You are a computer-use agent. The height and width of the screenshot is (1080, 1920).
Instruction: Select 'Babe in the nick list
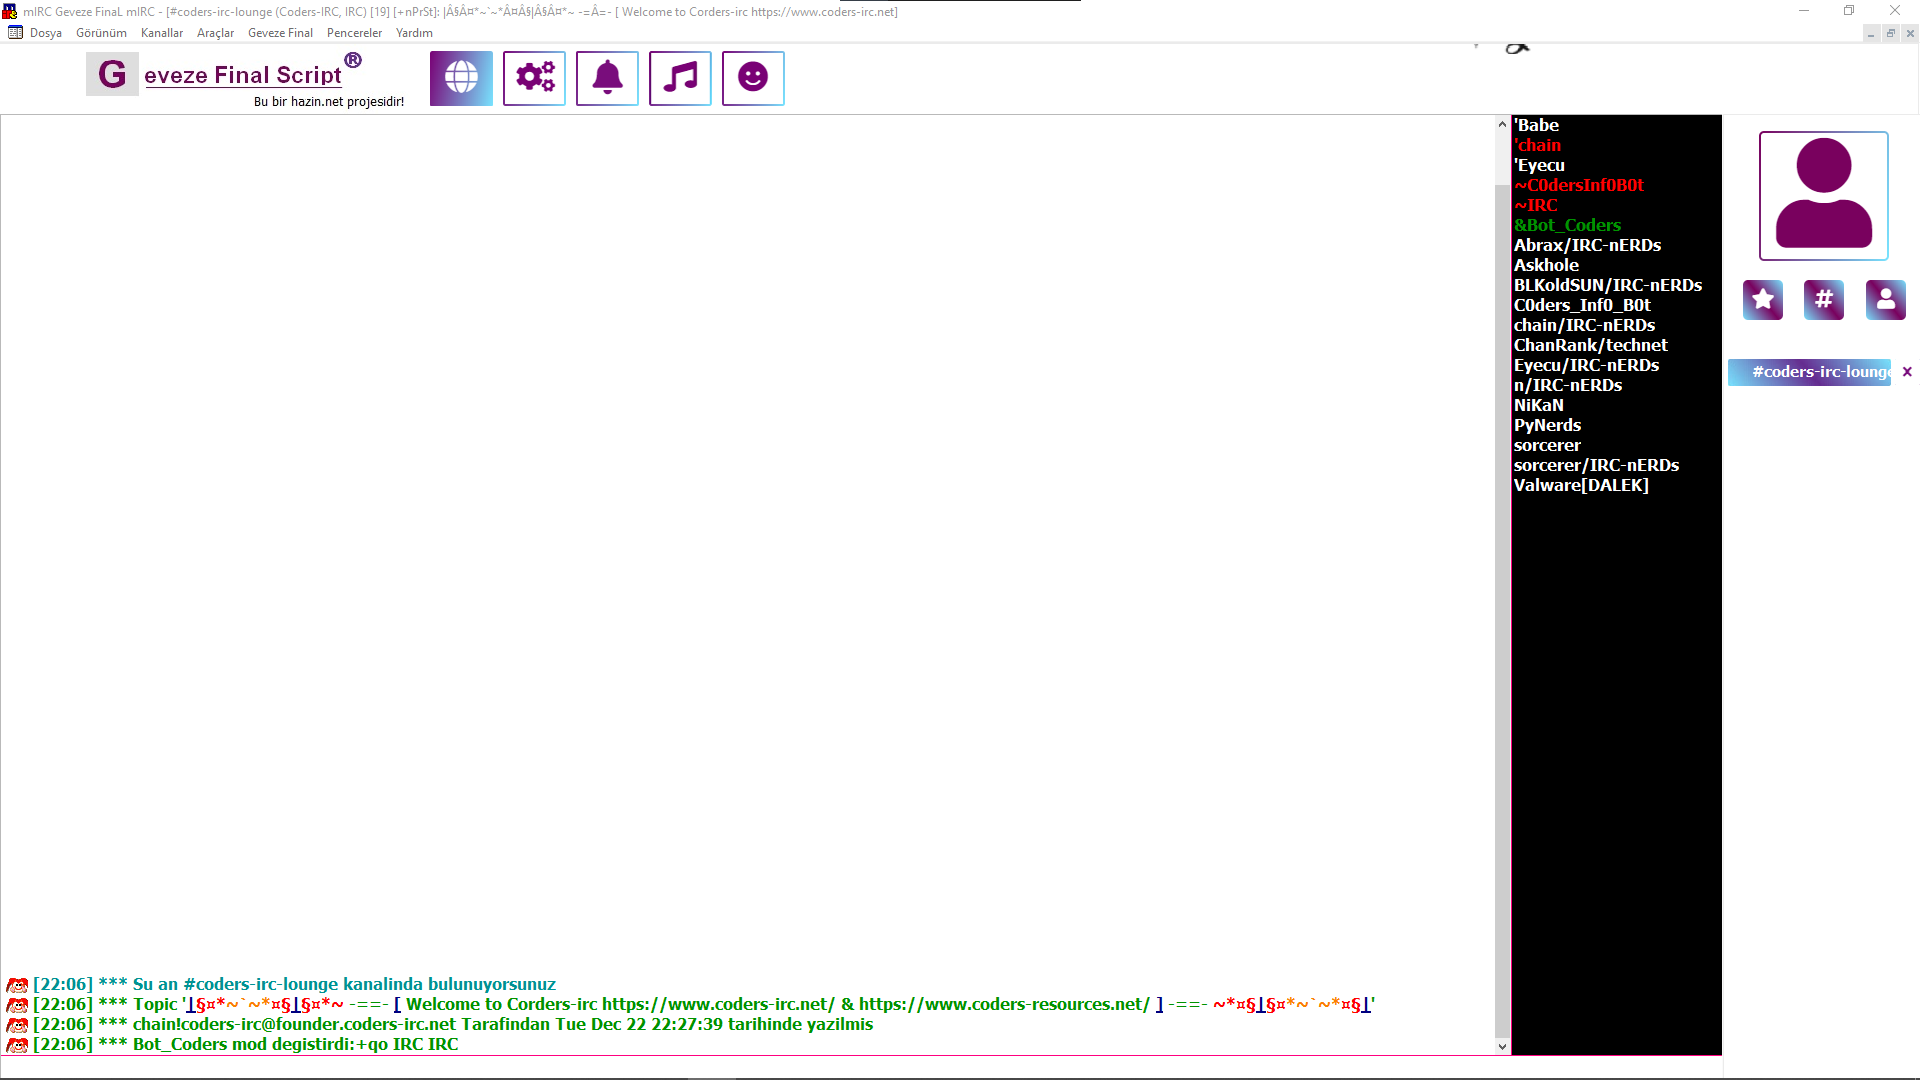click(1536, 125)
